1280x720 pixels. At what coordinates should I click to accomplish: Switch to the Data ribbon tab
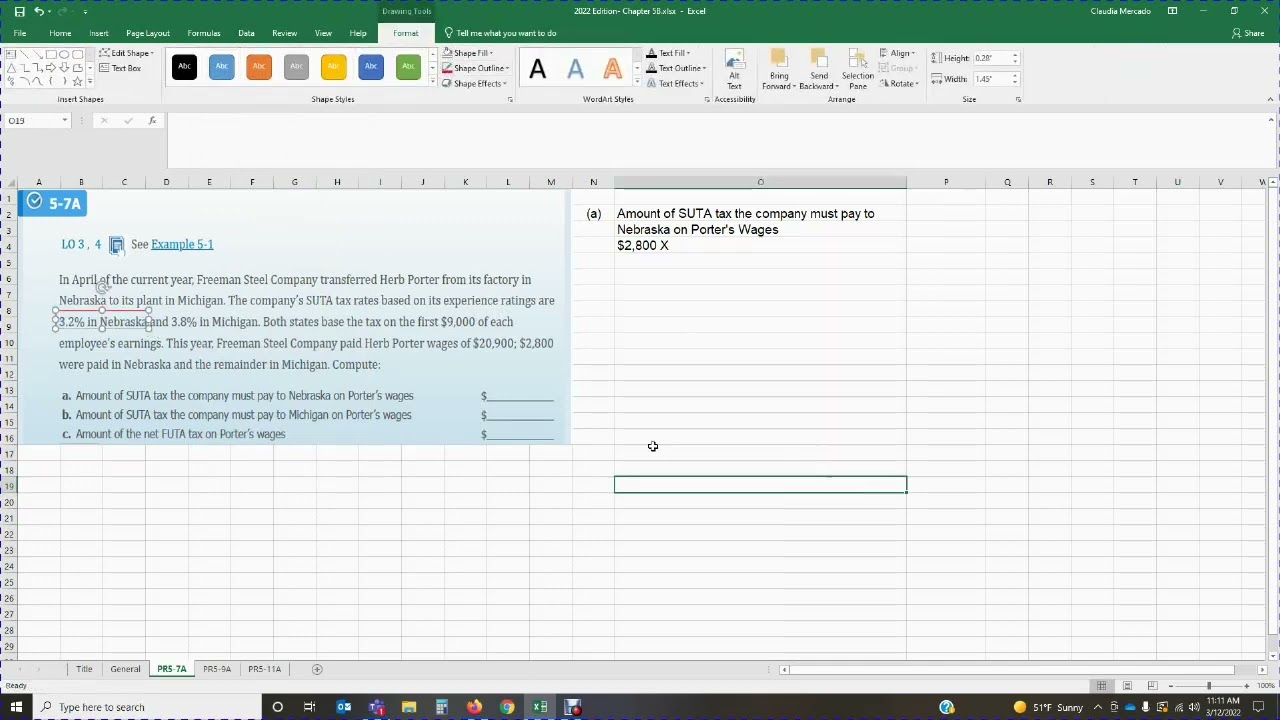click(246, 33)
